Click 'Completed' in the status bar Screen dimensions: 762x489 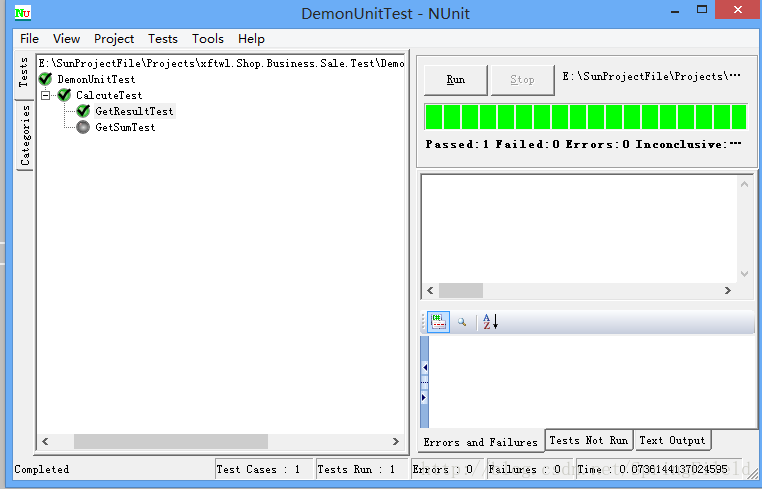click(42, 469)
